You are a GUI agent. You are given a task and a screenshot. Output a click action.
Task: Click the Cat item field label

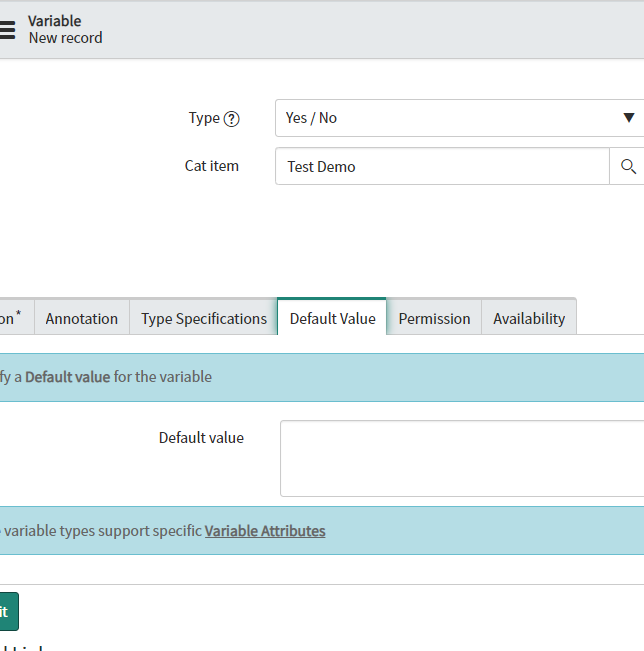coord(212,166)
